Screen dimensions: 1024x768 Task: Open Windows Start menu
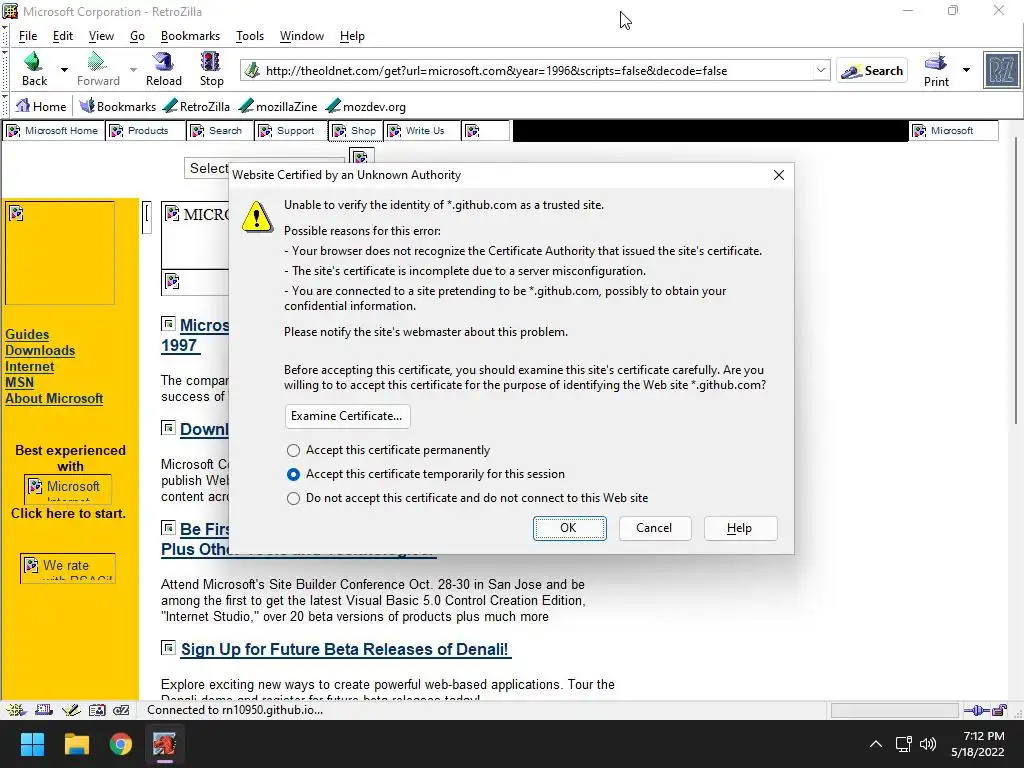click(x=32, y=744)
